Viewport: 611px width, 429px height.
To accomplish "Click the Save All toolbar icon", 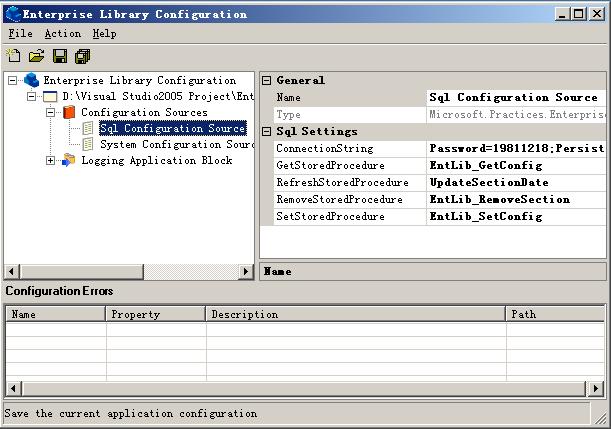I will [x=83, y=56].
